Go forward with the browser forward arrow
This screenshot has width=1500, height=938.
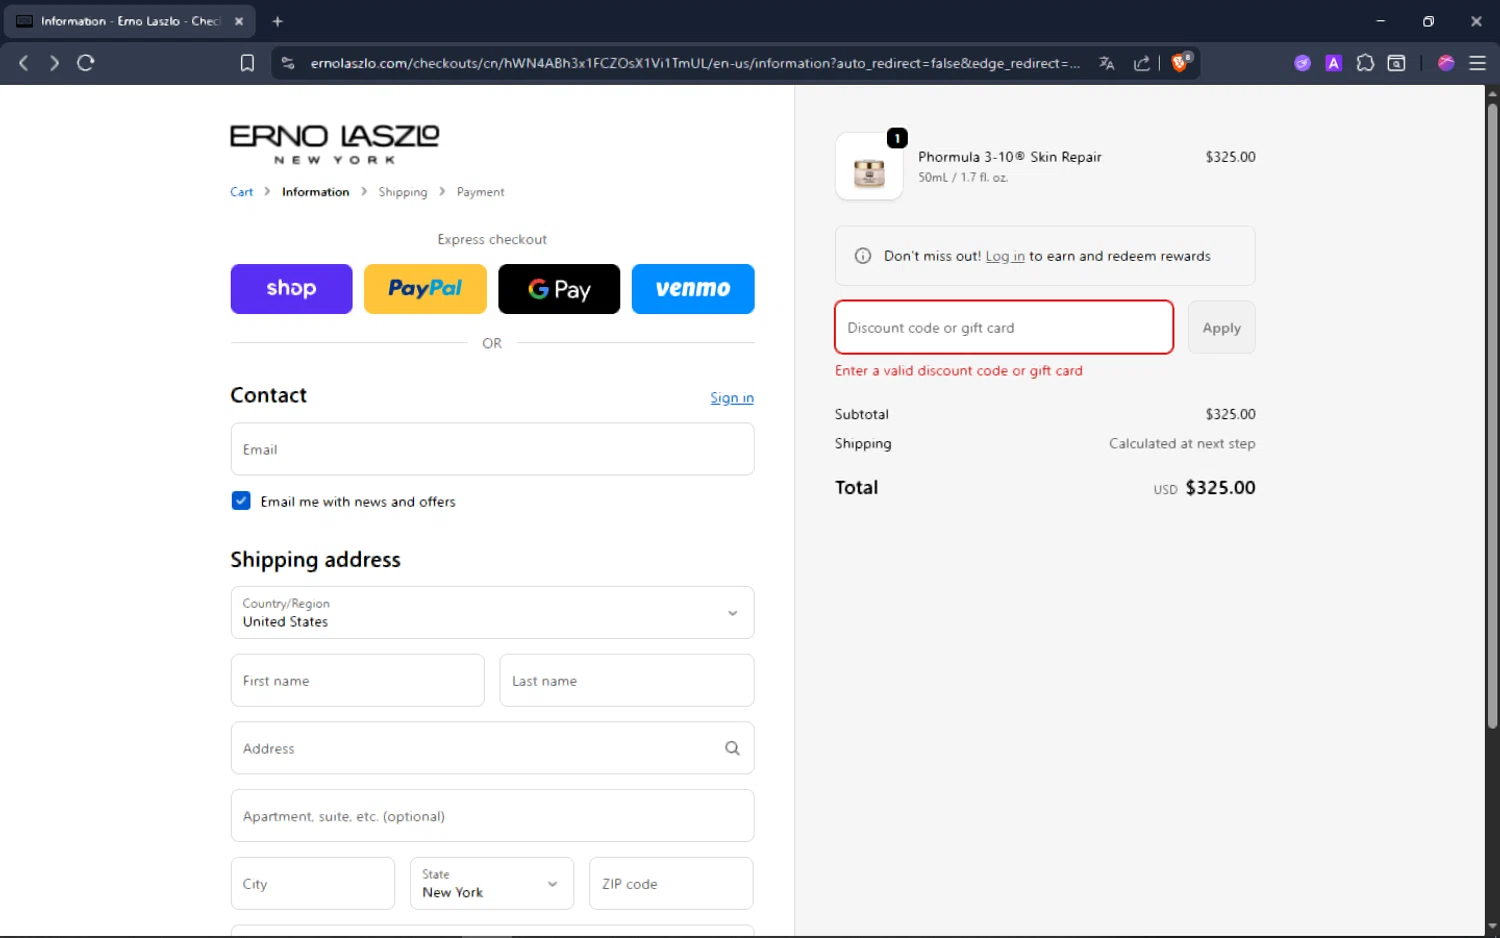pos(55,63)
